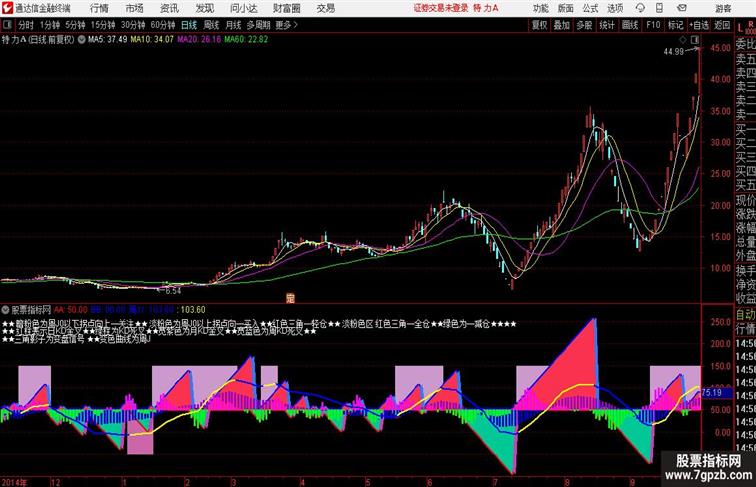Open F10 company info
This screenshot has width=756, height=487.
click(x=653, y=25)
